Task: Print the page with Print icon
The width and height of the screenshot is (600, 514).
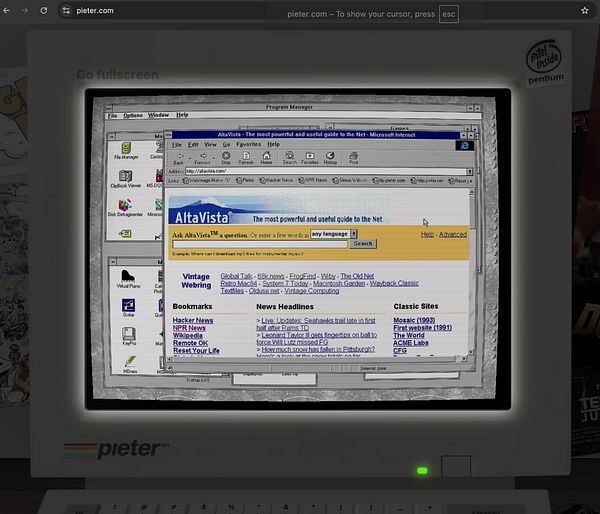Action: [x=354, y=158]
